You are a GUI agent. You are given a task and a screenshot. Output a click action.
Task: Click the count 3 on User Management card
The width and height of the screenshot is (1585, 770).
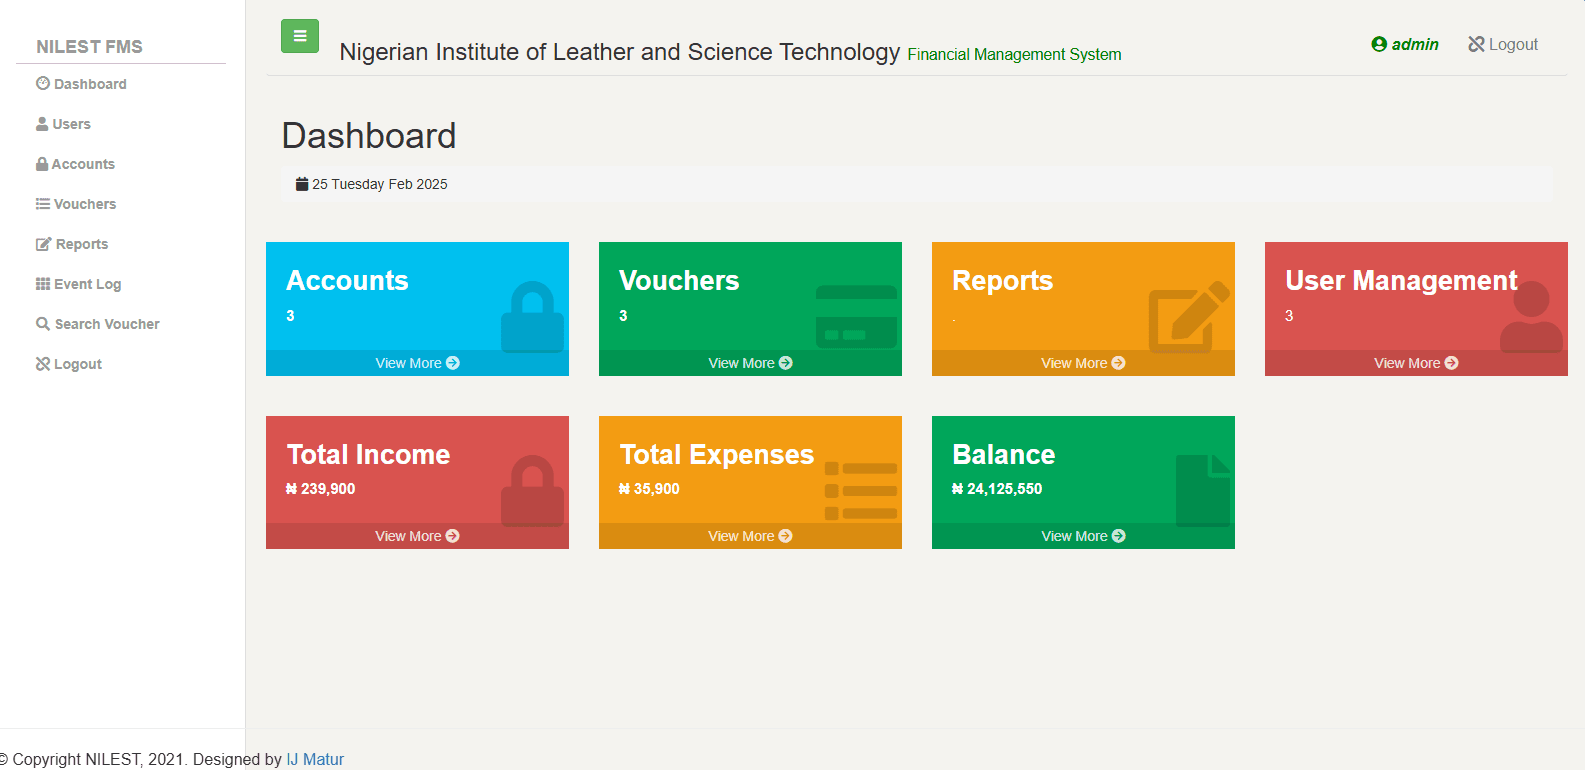(x=1289, y=315)
